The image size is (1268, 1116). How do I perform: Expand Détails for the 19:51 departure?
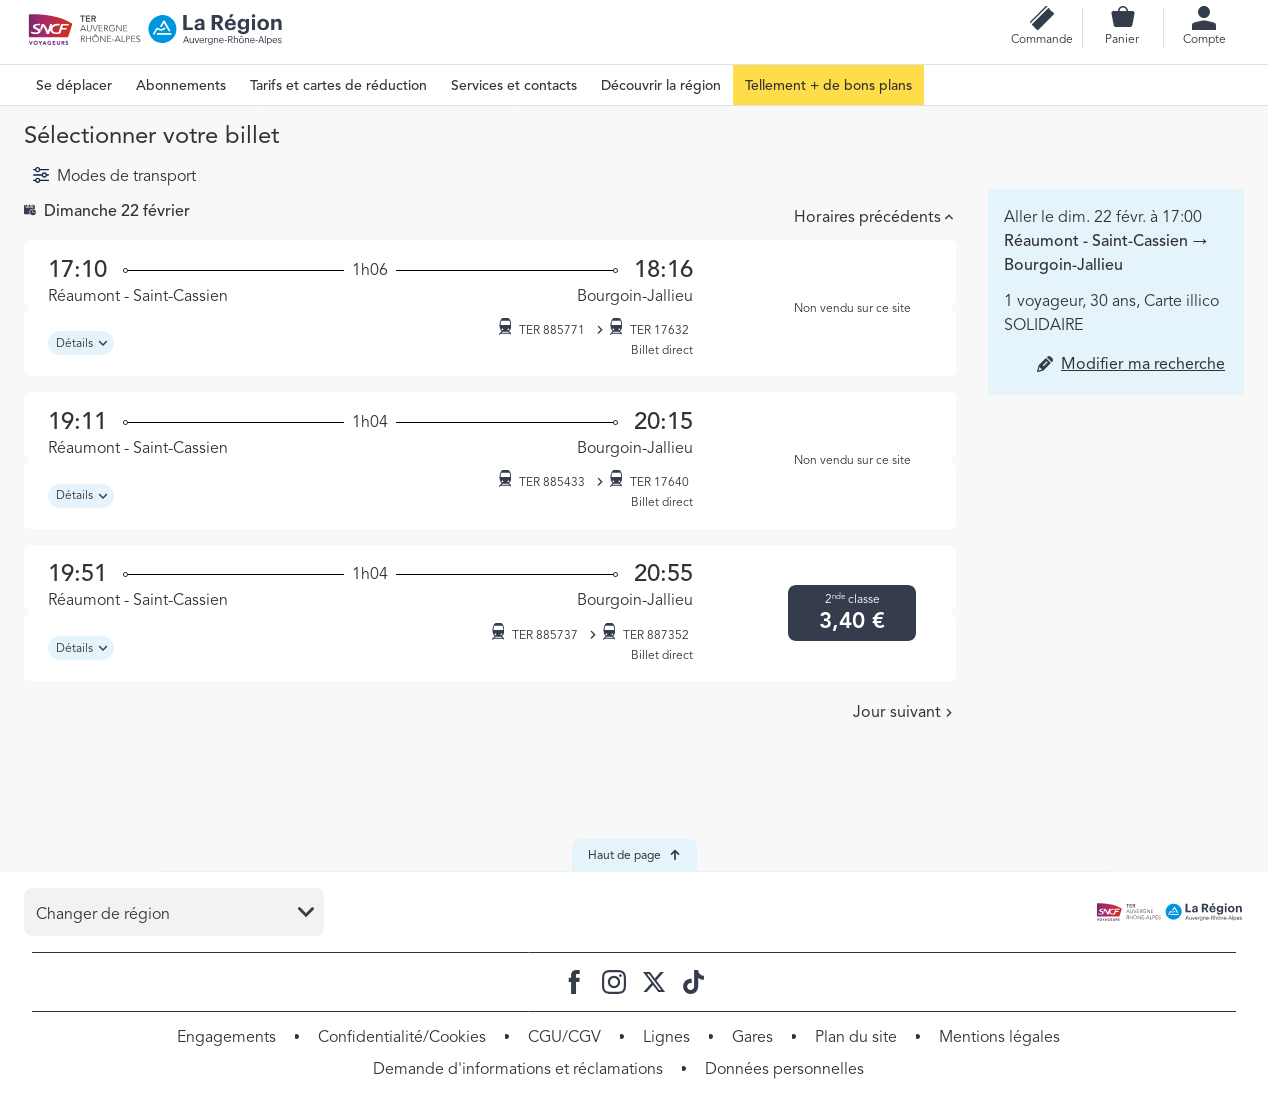point(81,648)
